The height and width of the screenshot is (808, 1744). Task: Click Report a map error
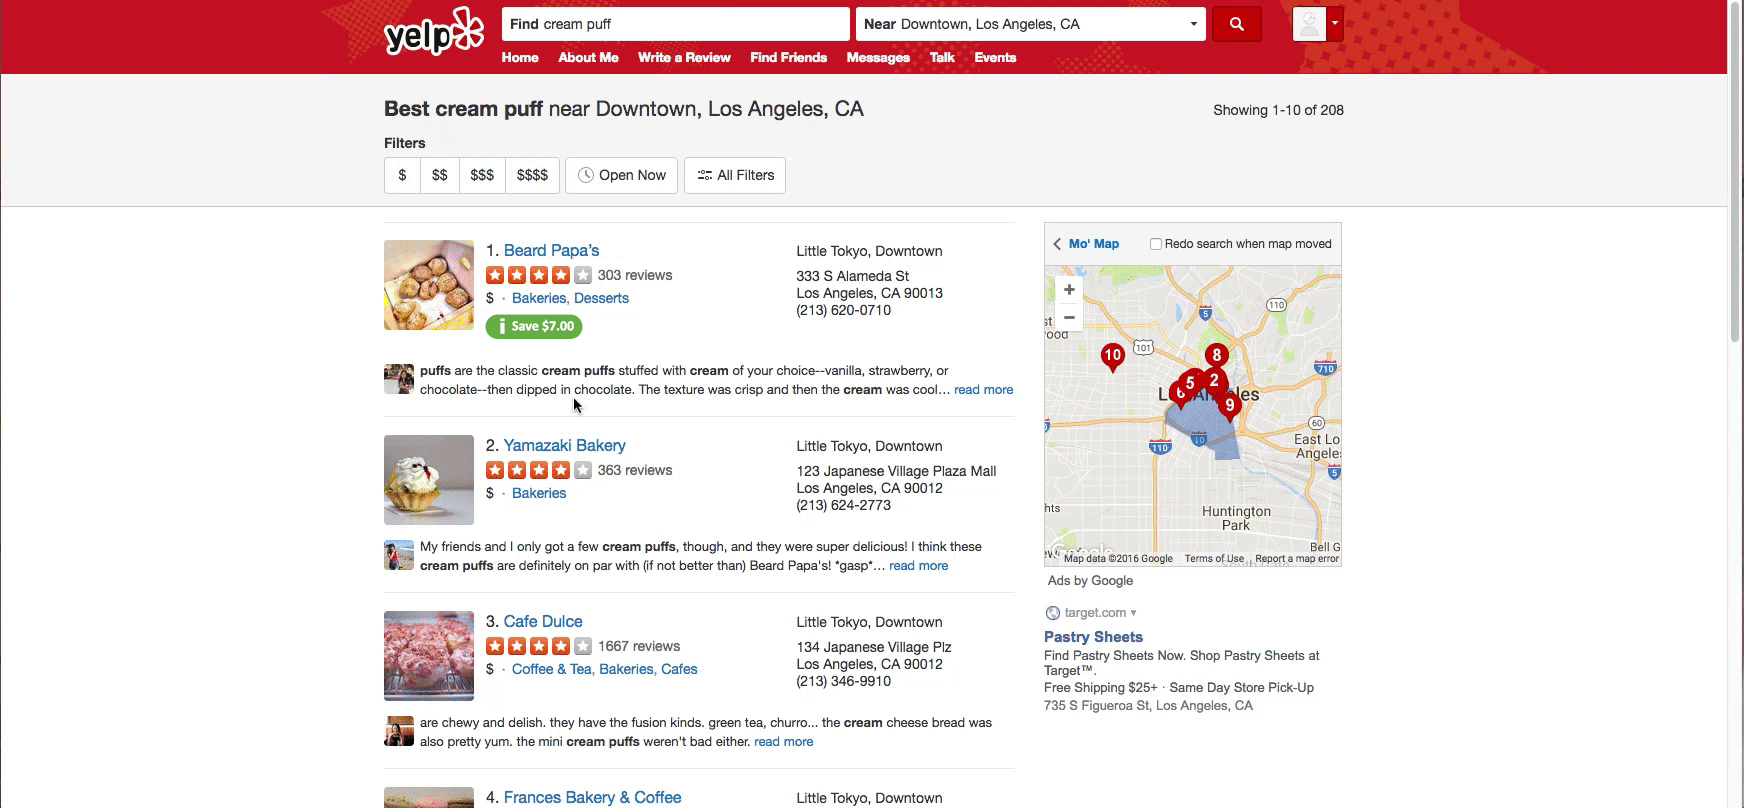pyautogui.click(x=1296, y=559)
